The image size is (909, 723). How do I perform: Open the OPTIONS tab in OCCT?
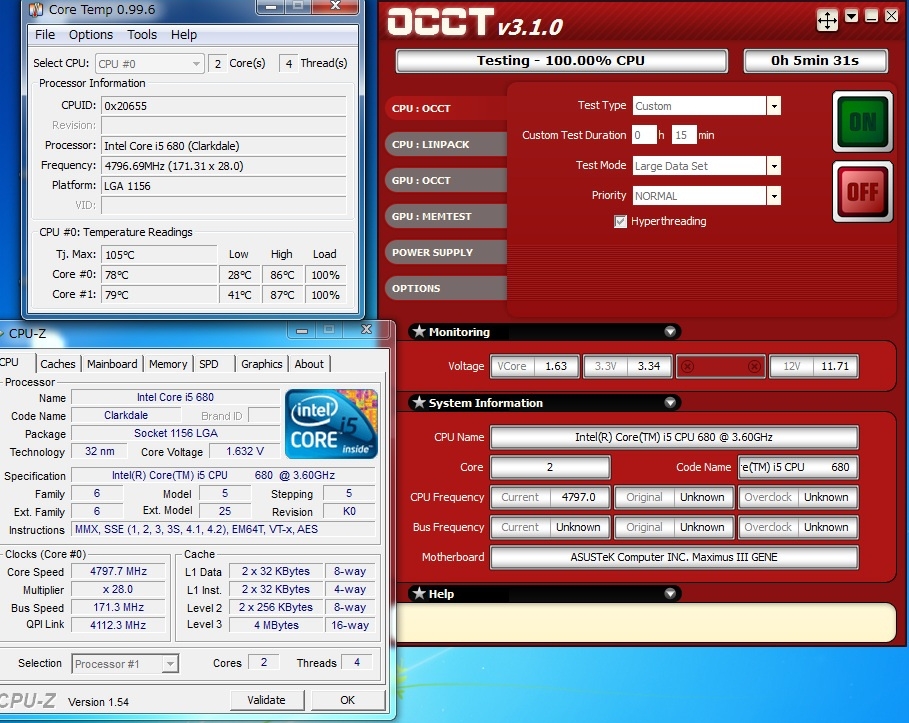[445, 288]
